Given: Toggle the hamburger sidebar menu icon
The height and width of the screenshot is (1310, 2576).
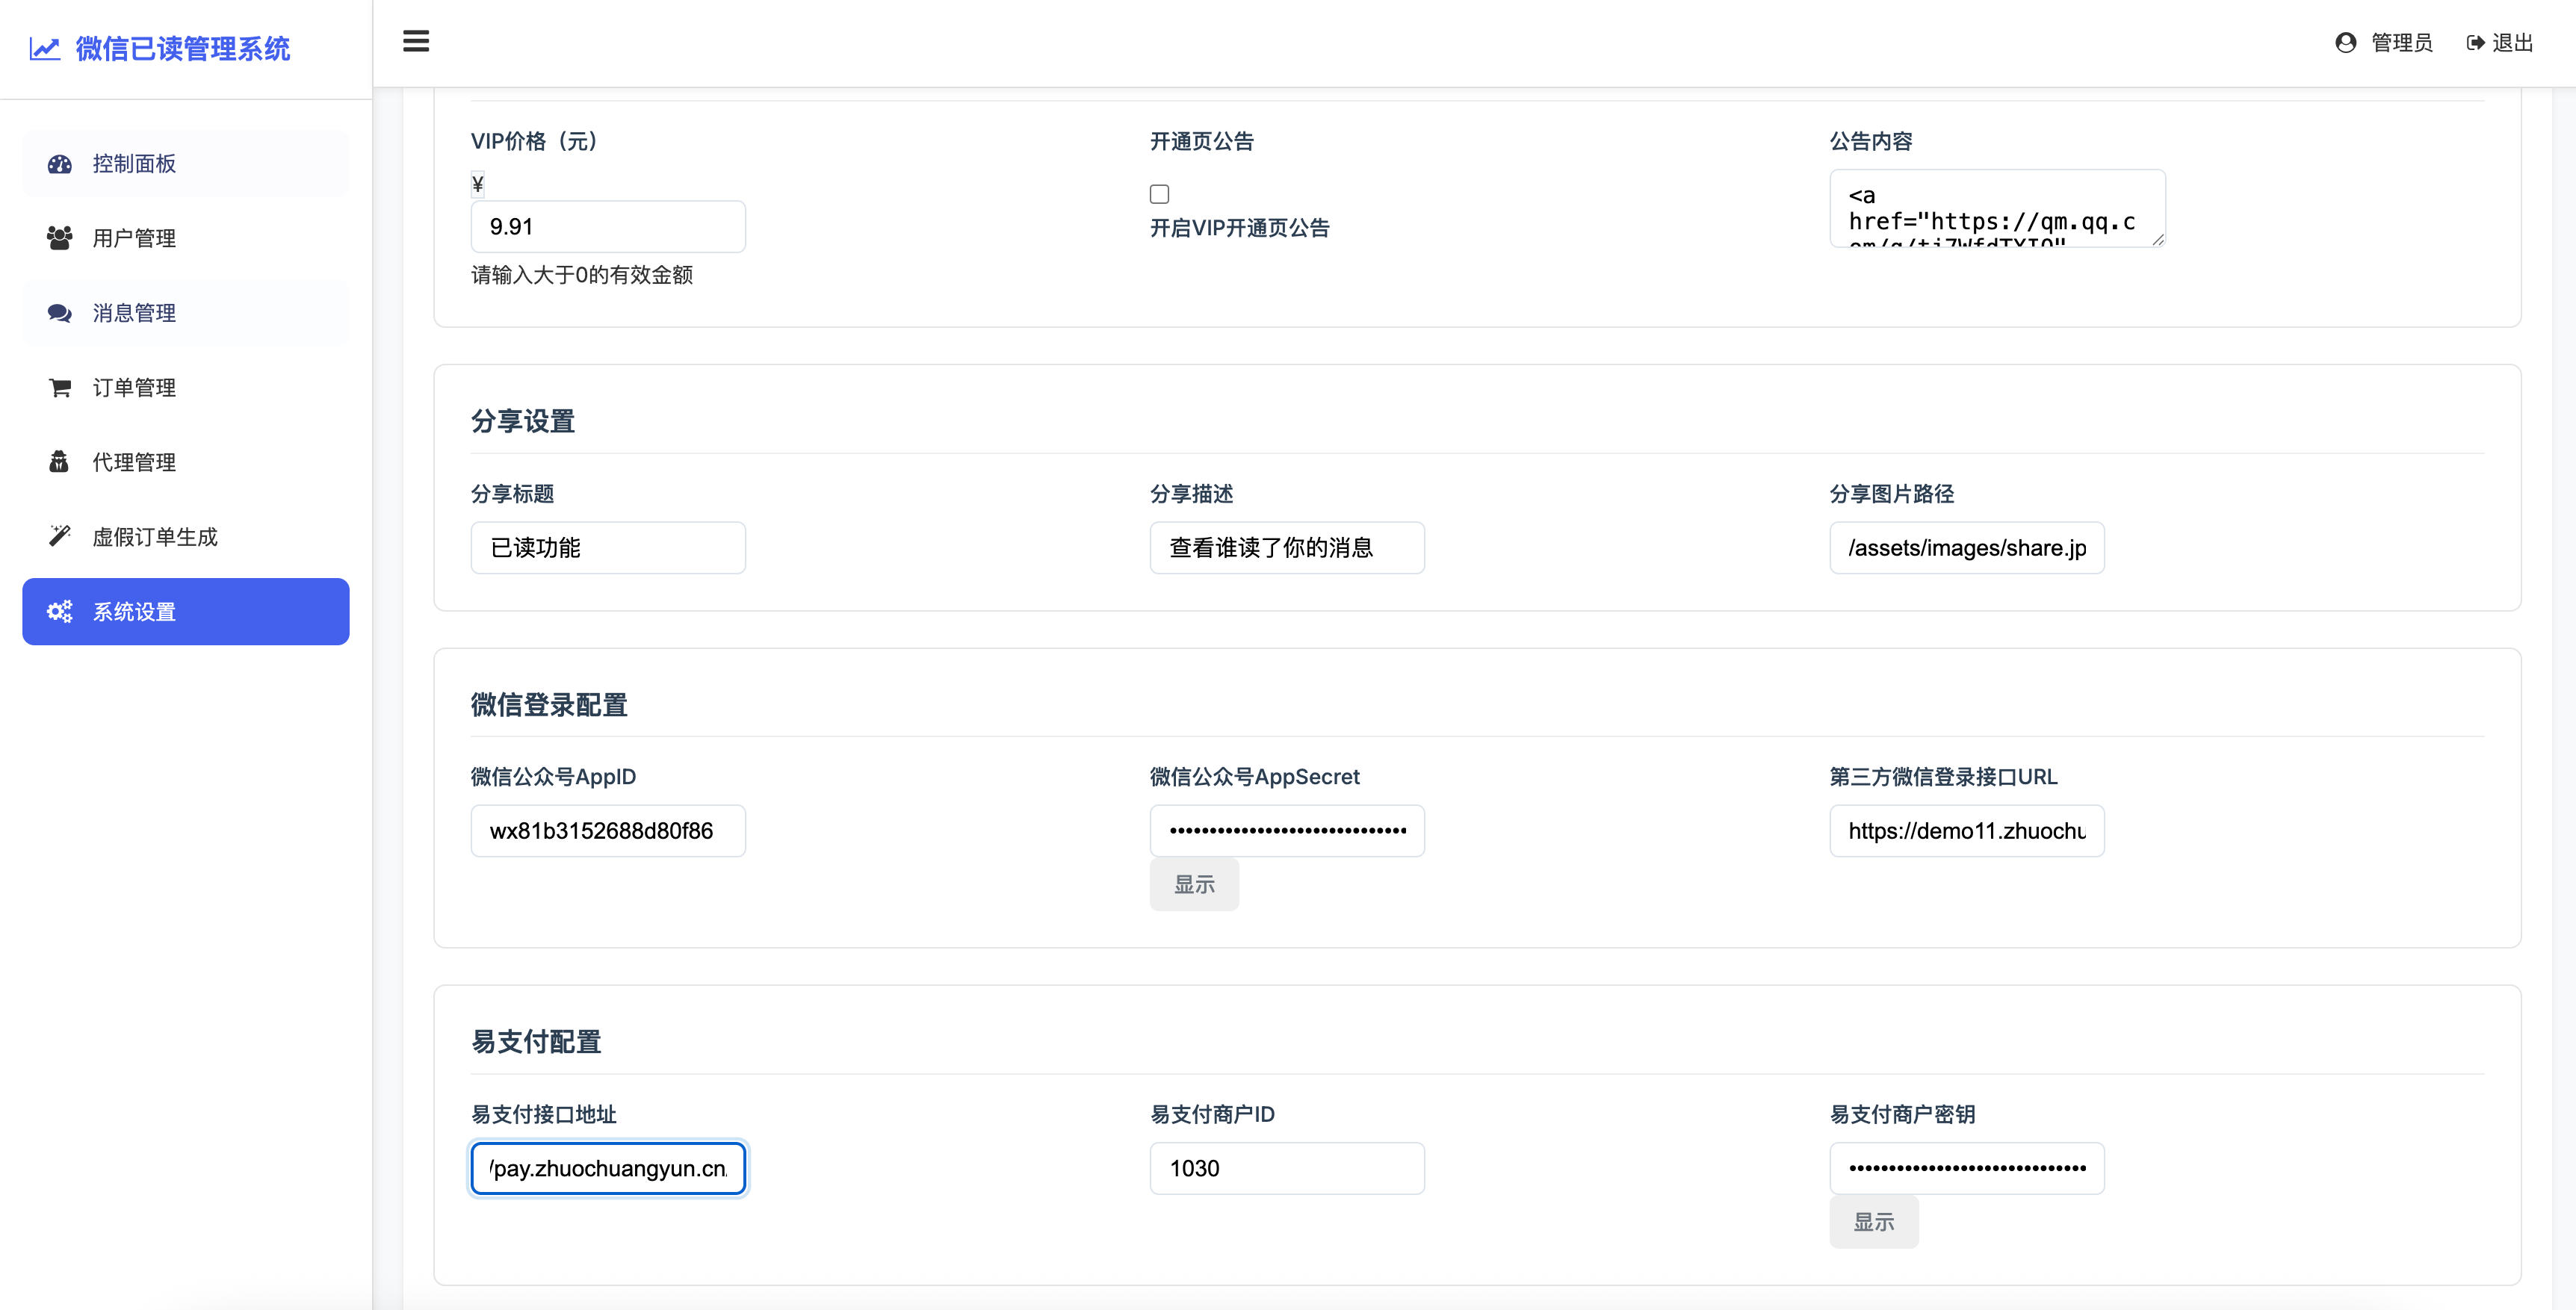Looking at the screenshot, I should click(416, 41).
